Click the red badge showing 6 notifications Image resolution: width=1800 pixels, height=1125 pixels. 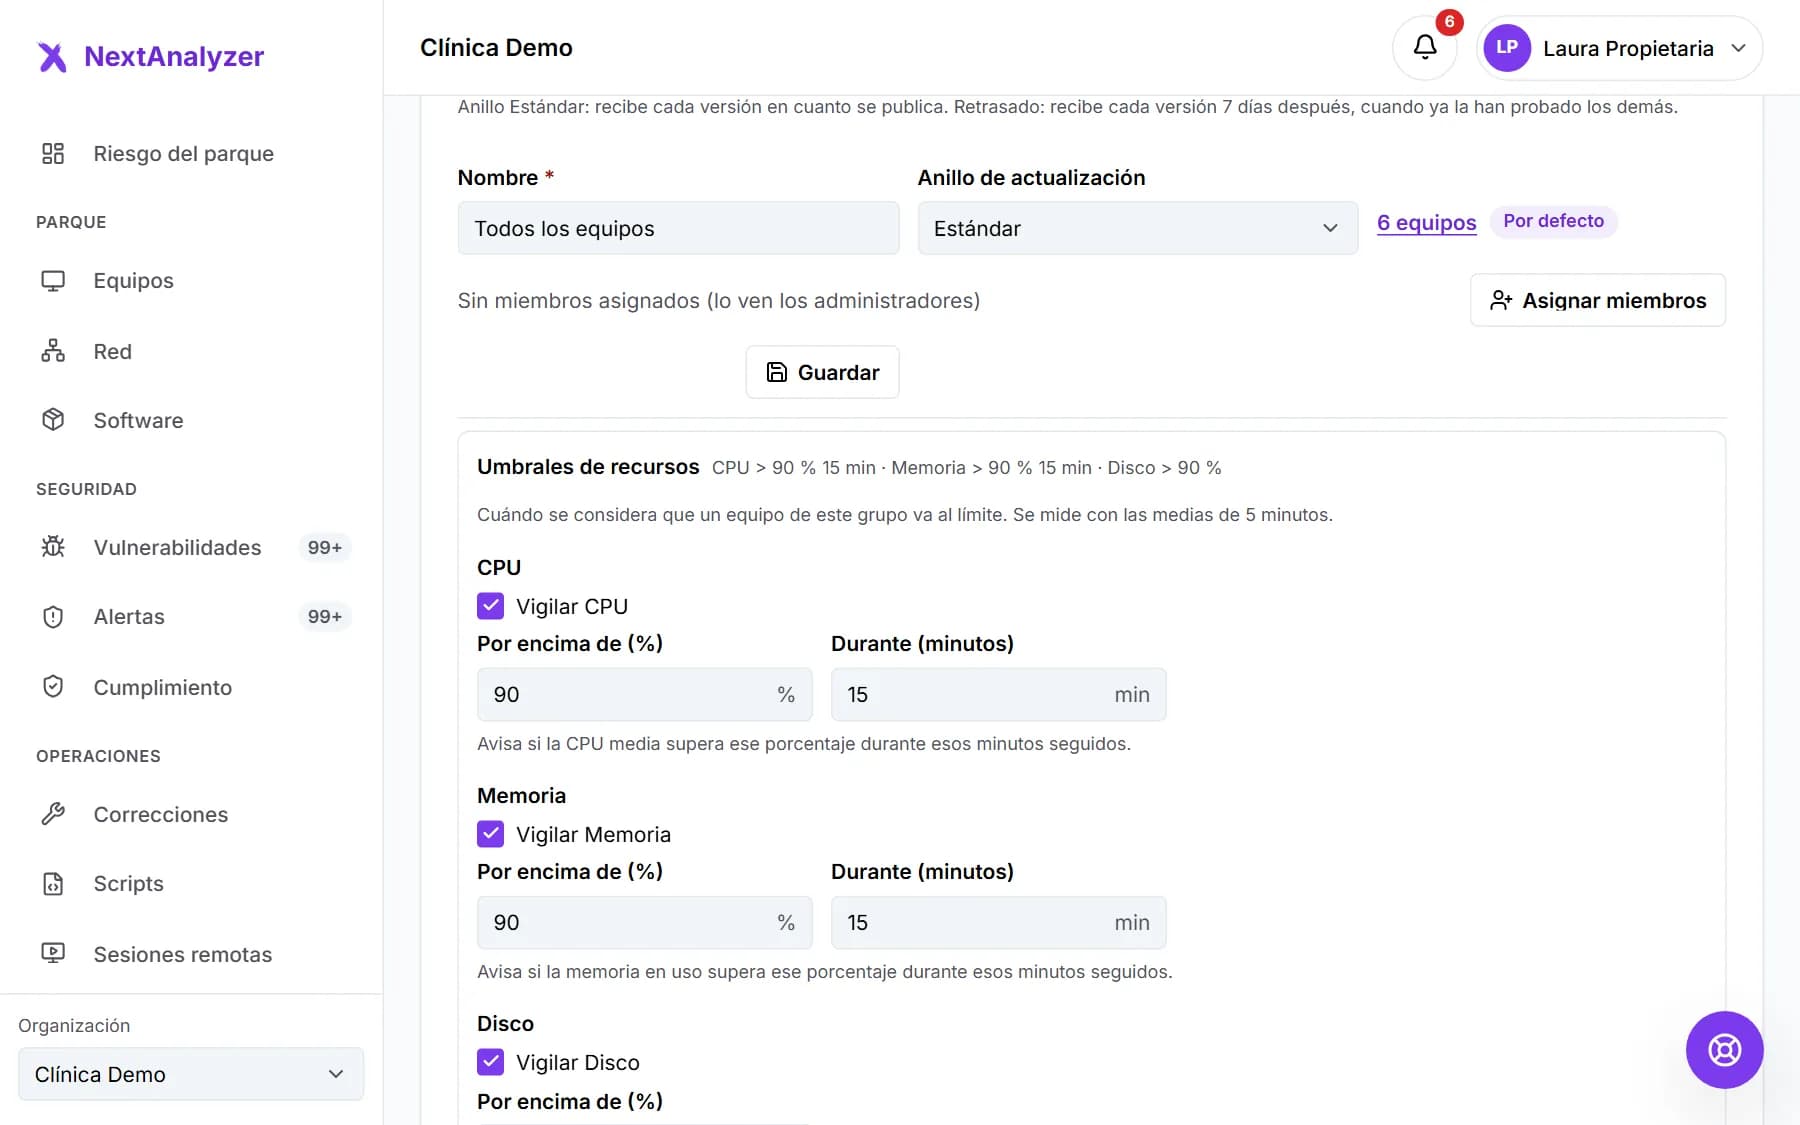pos(1449,22)
